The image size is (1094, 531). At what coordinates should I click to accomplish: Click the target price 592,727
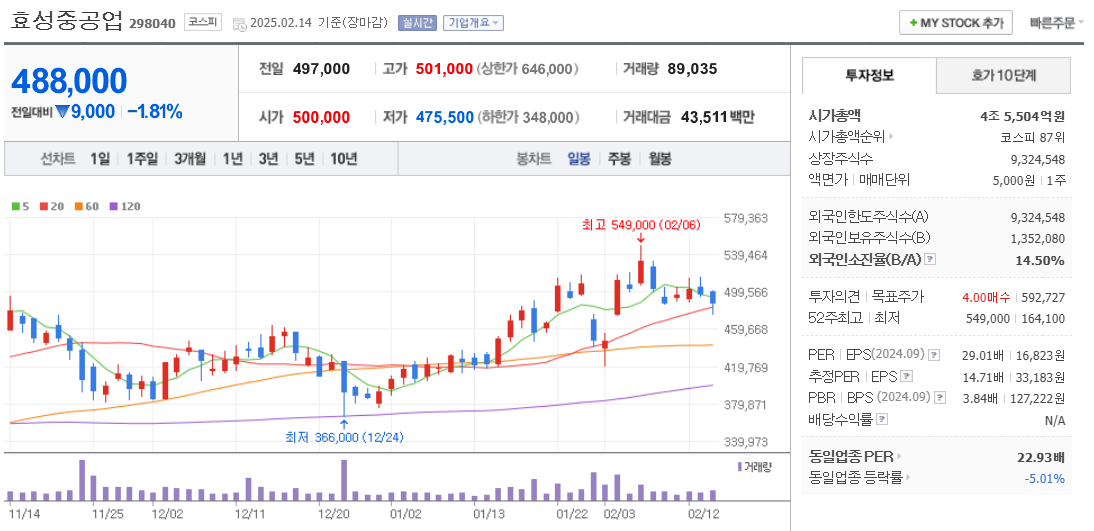pyautogui.click(x=1044, y=297)
